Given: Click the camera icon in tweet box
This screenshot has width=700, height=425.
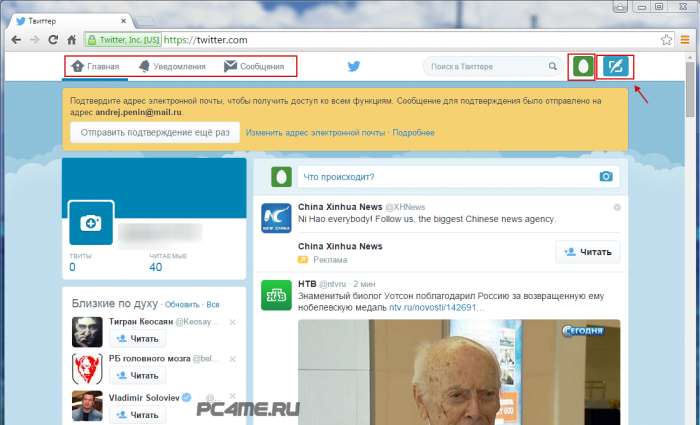Looking at the screenshot, I should 605,177.
